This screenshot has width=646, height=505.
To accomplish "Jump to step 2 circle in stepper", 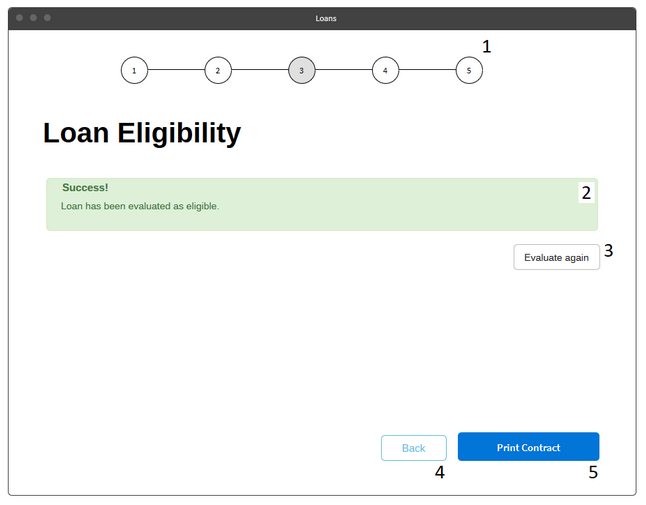I will (x=218, y=70).
